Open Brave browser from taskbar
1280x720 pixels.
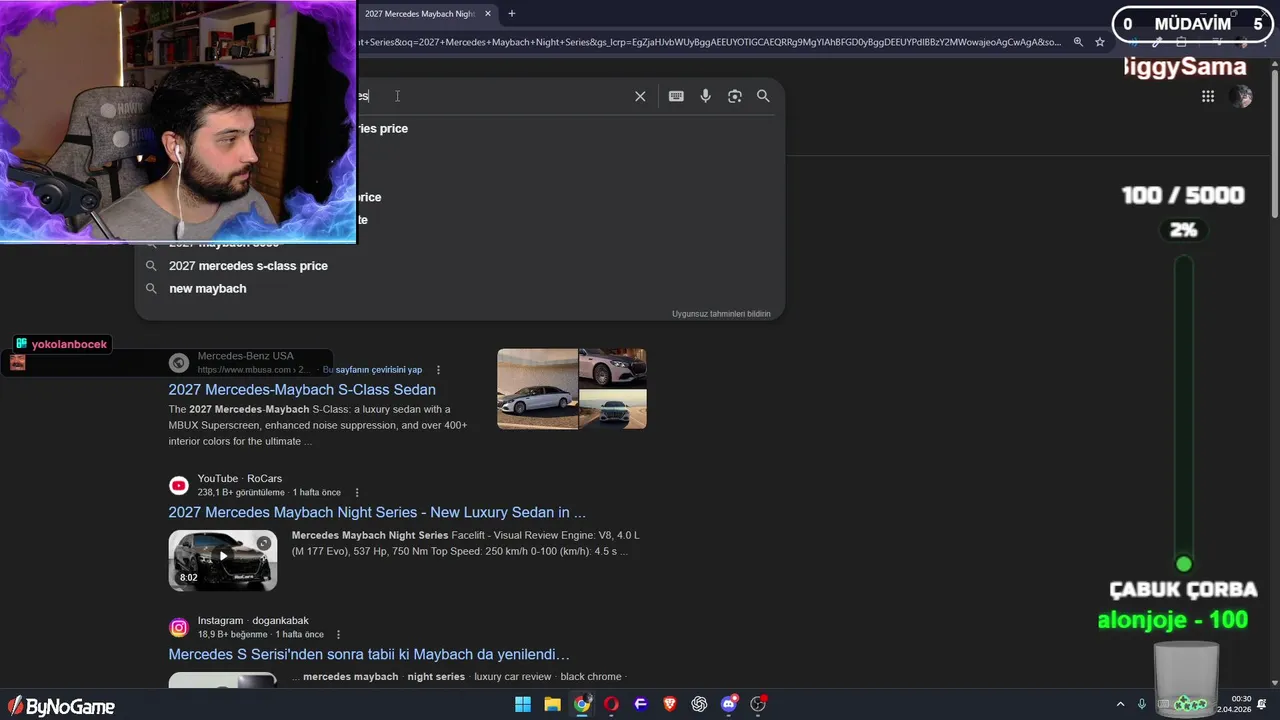tap(670, 704)
